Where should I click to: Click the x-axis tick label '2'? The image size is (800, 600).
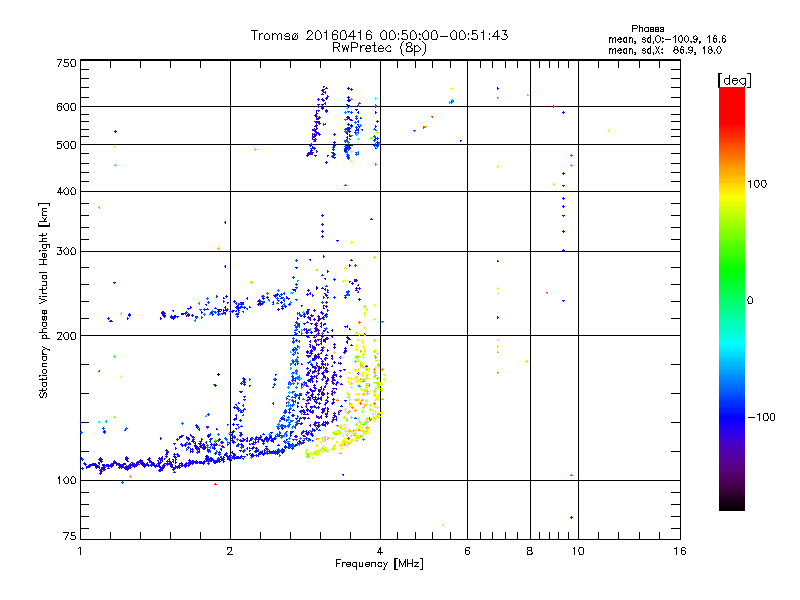(230, 551)
